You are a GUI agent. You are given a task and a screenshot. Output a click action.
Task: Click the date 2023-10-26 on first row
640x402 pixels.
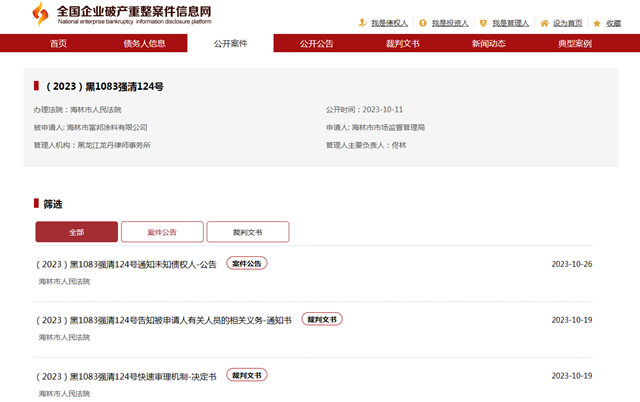point(572,264)
